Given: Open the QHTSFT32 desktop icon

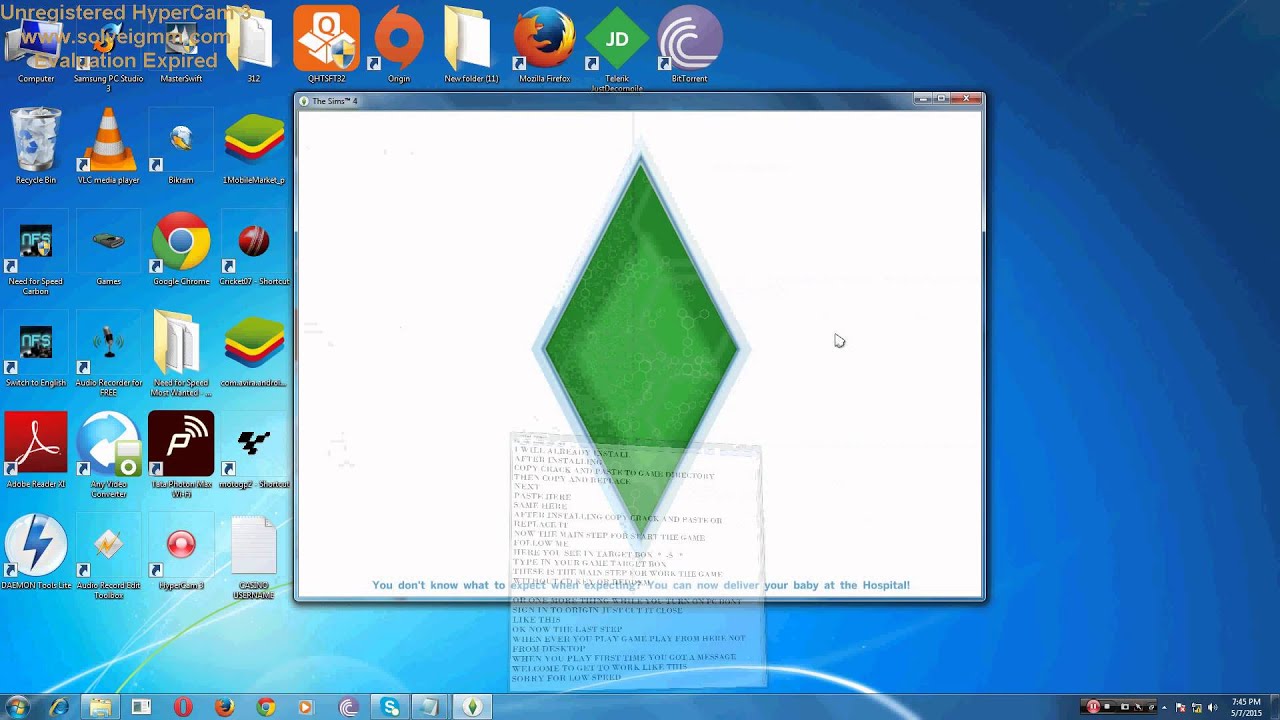Looking at the screenshot, I should pos(326,45).
